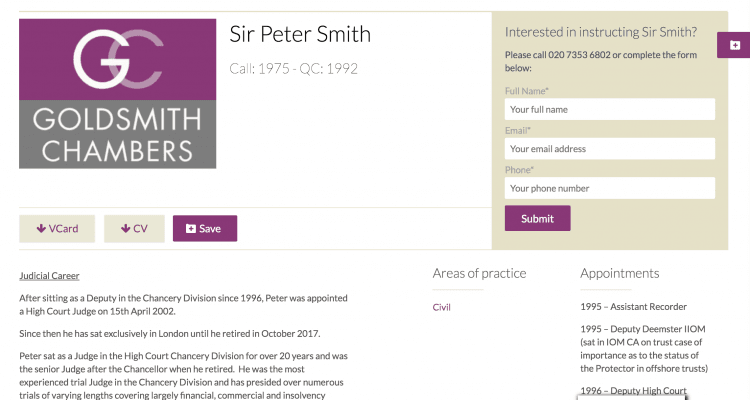750x400 pixels.
Task: Submit the instruction enquiry form
Action: tap(538, 218)
